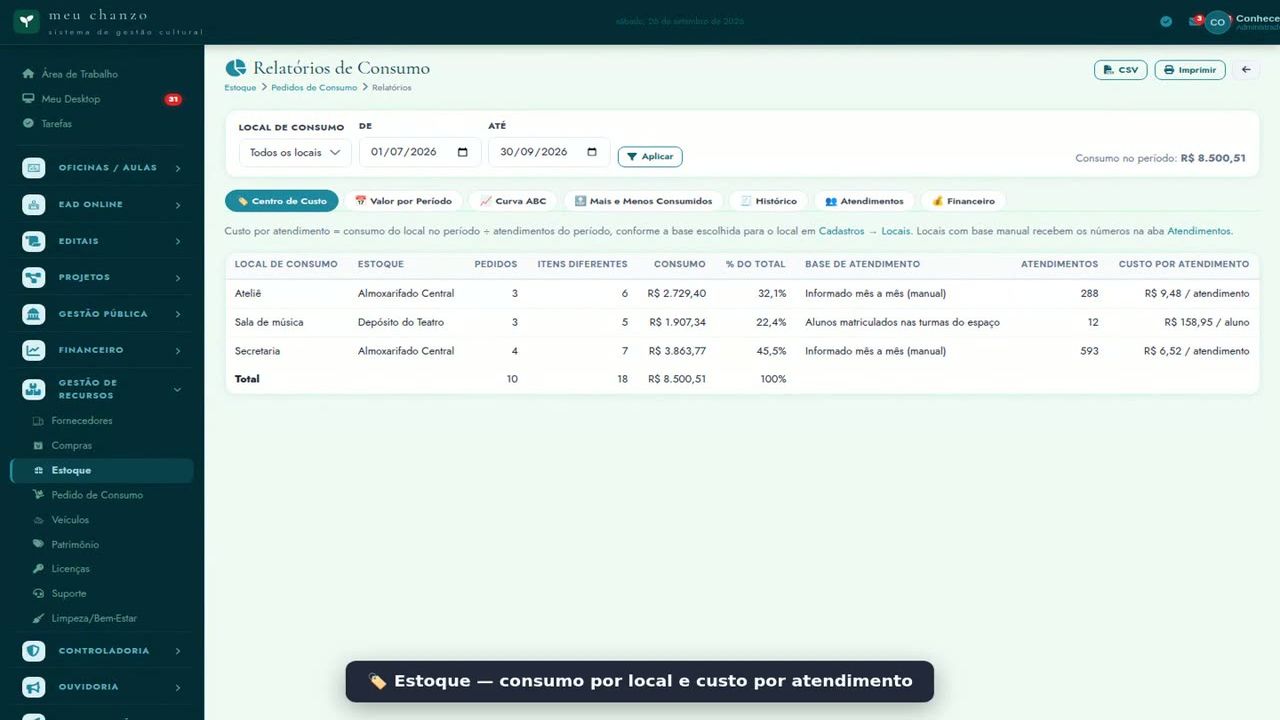This screenshot has height=720, width=1280.
Task: Click the Oficinas / Aulas sidebar icon
Action: point(34,168)
